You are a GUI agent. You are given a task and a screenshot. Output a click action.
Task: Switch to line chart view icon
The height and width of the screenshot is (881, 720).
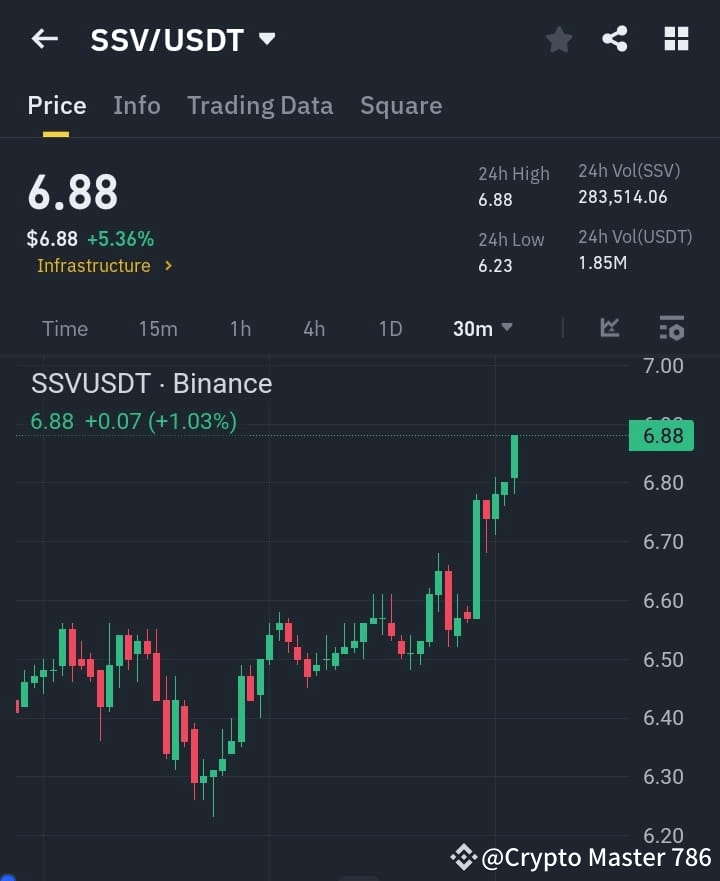(610, 328)
